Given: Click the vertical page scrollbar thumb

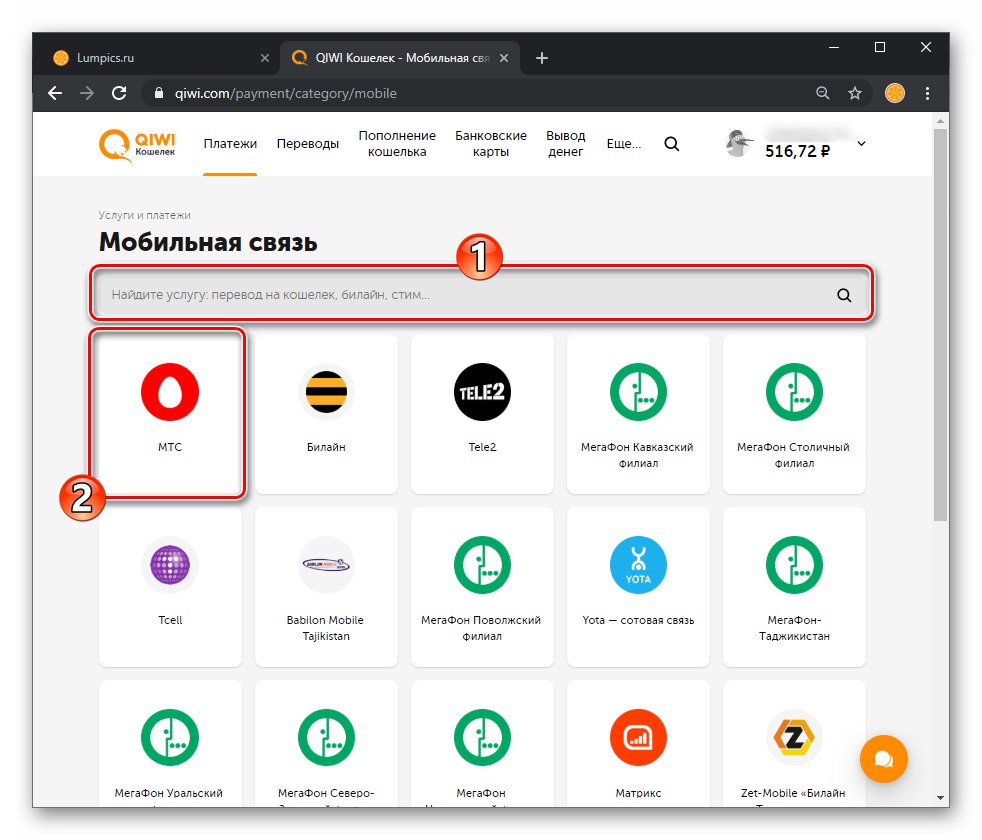Looking at the screenshot, I should 940,324.
